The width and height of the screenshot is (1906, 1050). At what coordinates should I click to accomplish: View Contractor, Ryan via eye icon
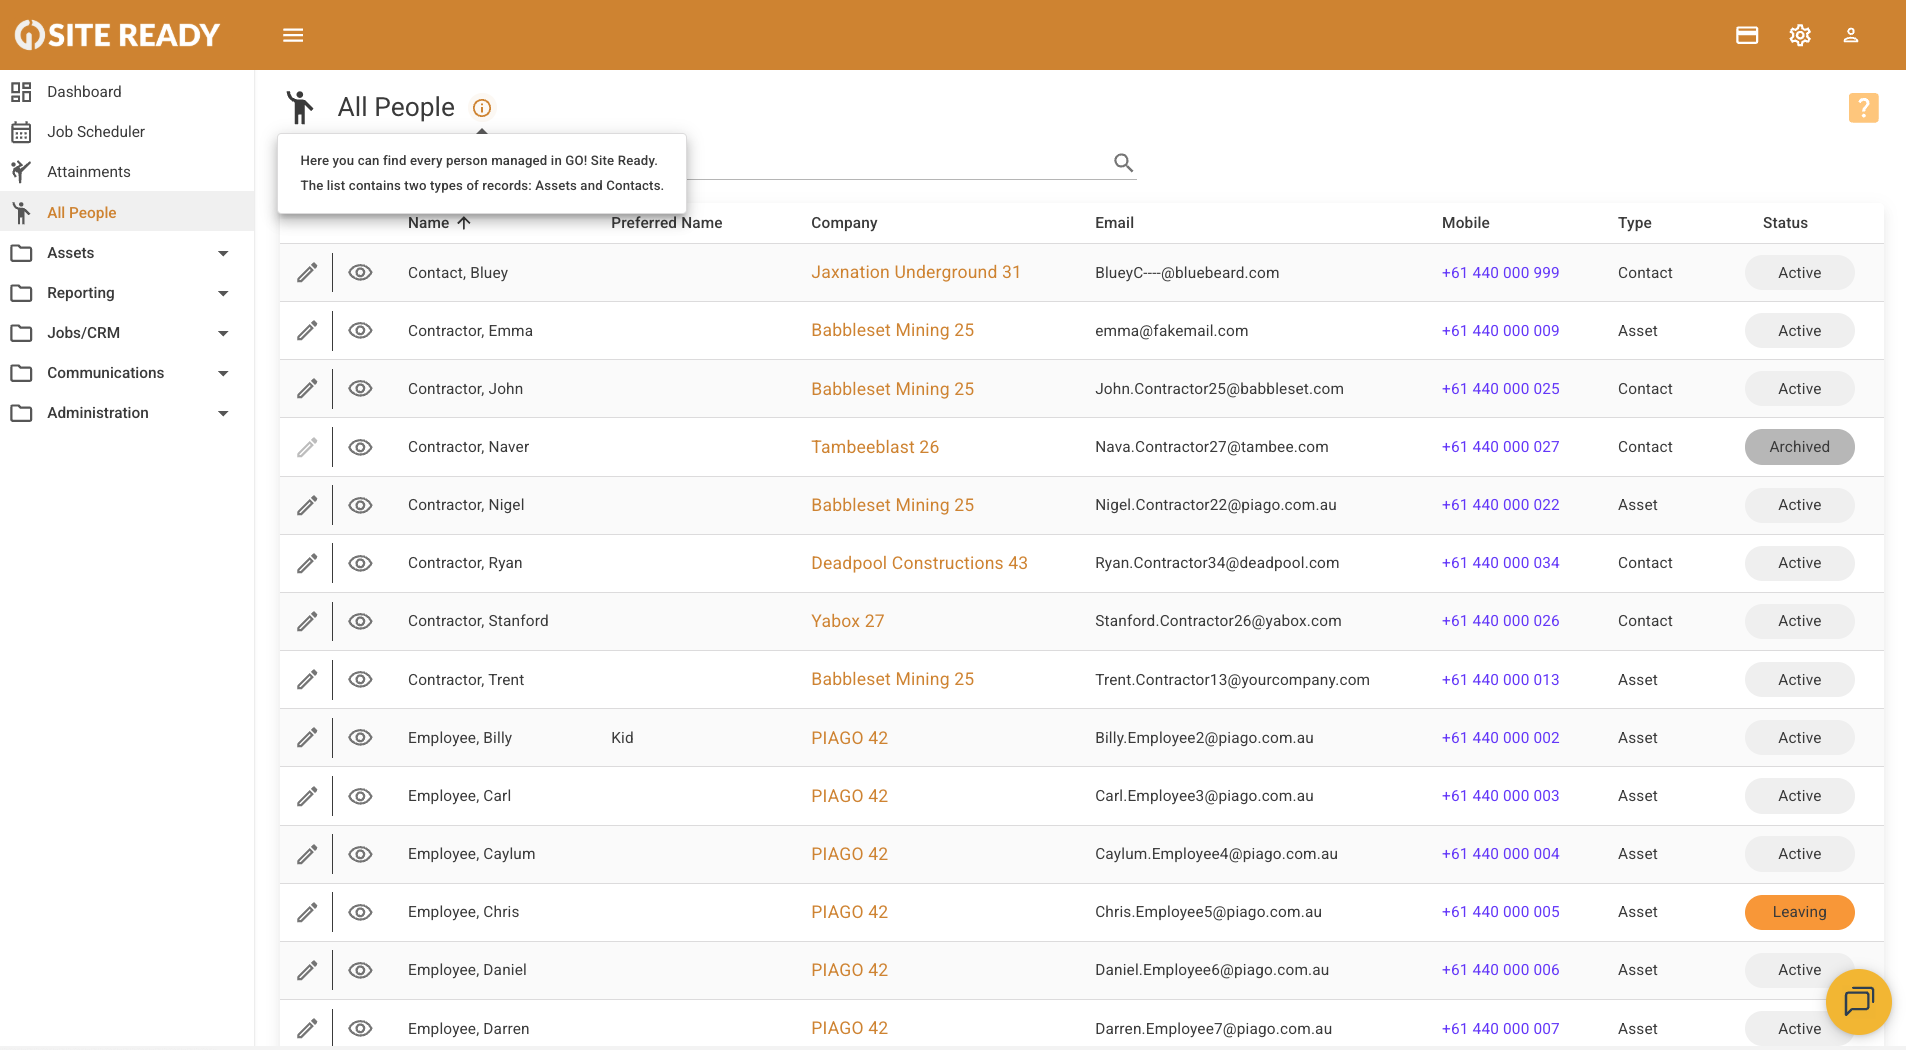click(360, 563)
